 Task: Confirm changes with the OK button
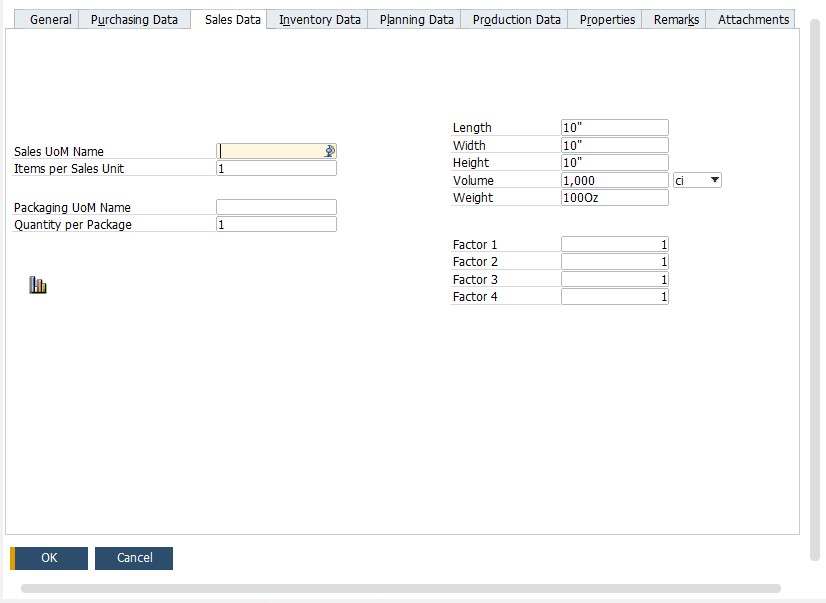pyautogui.click(x=49, y=558)
